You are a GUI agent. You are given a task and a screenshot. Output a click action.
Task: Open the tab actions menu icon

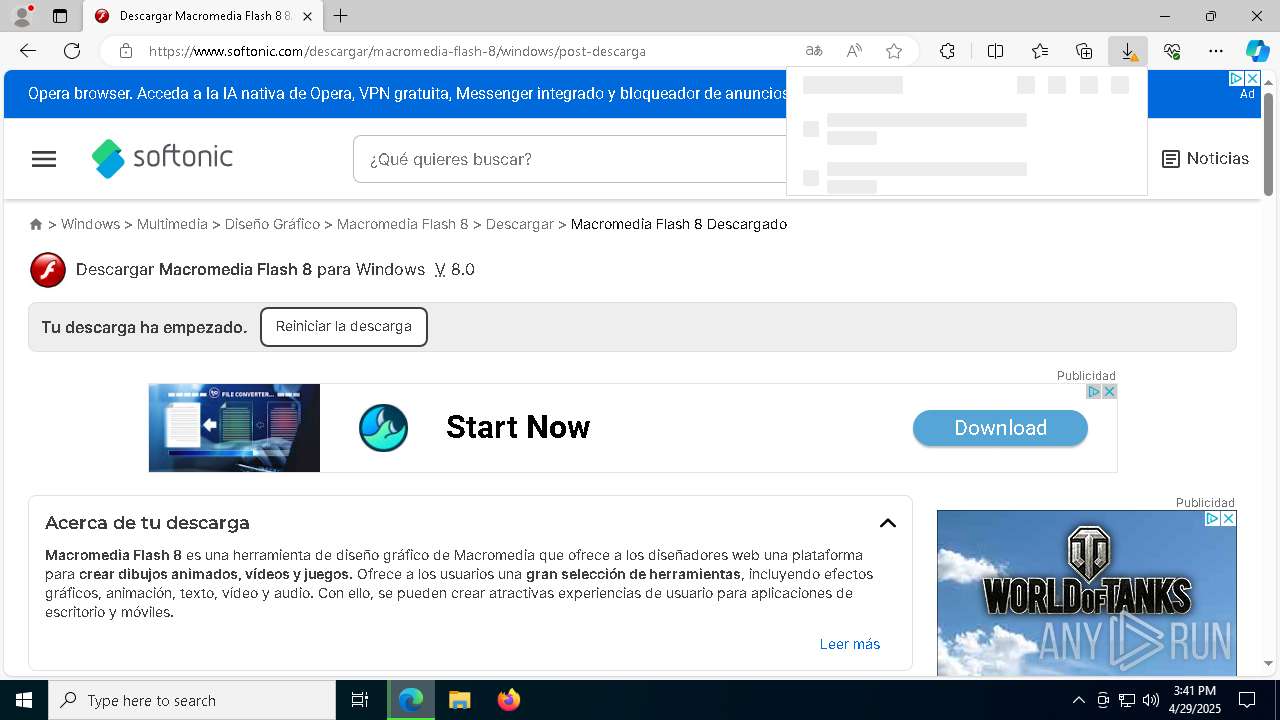(60, 16)
